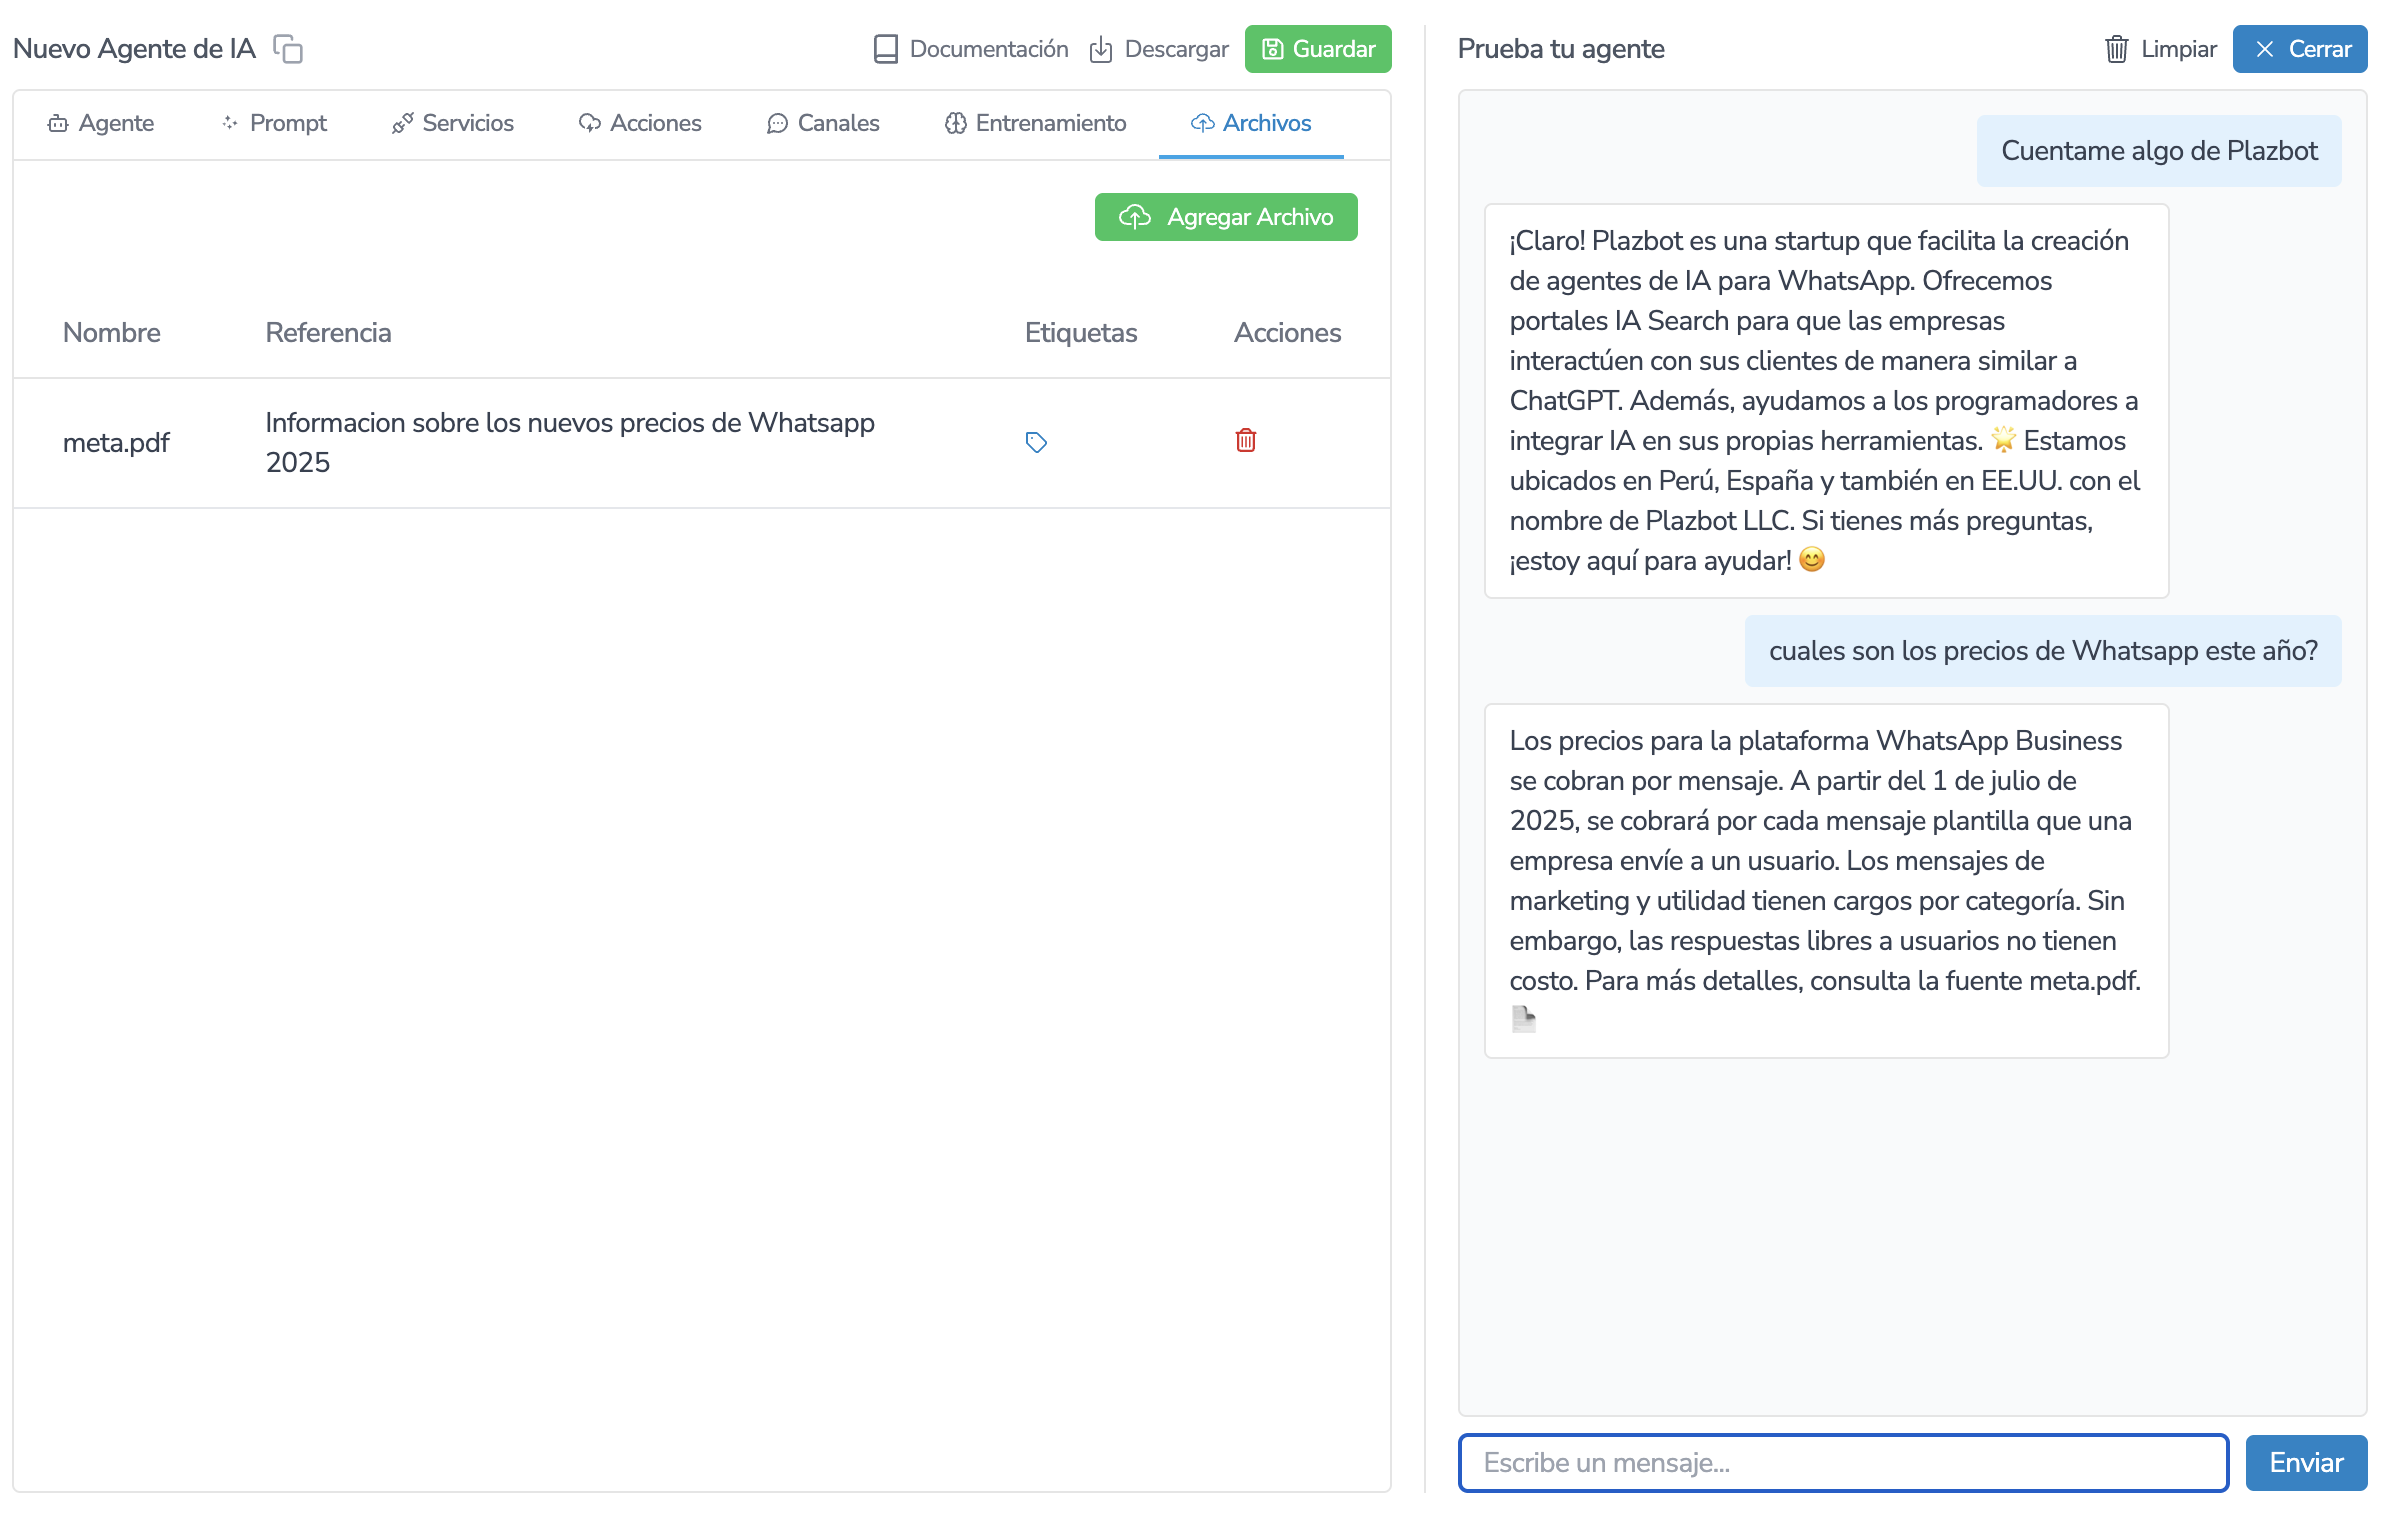2386x1514 pixels.
Task: Click the Descargar download icon
Action: point(1100,49)
